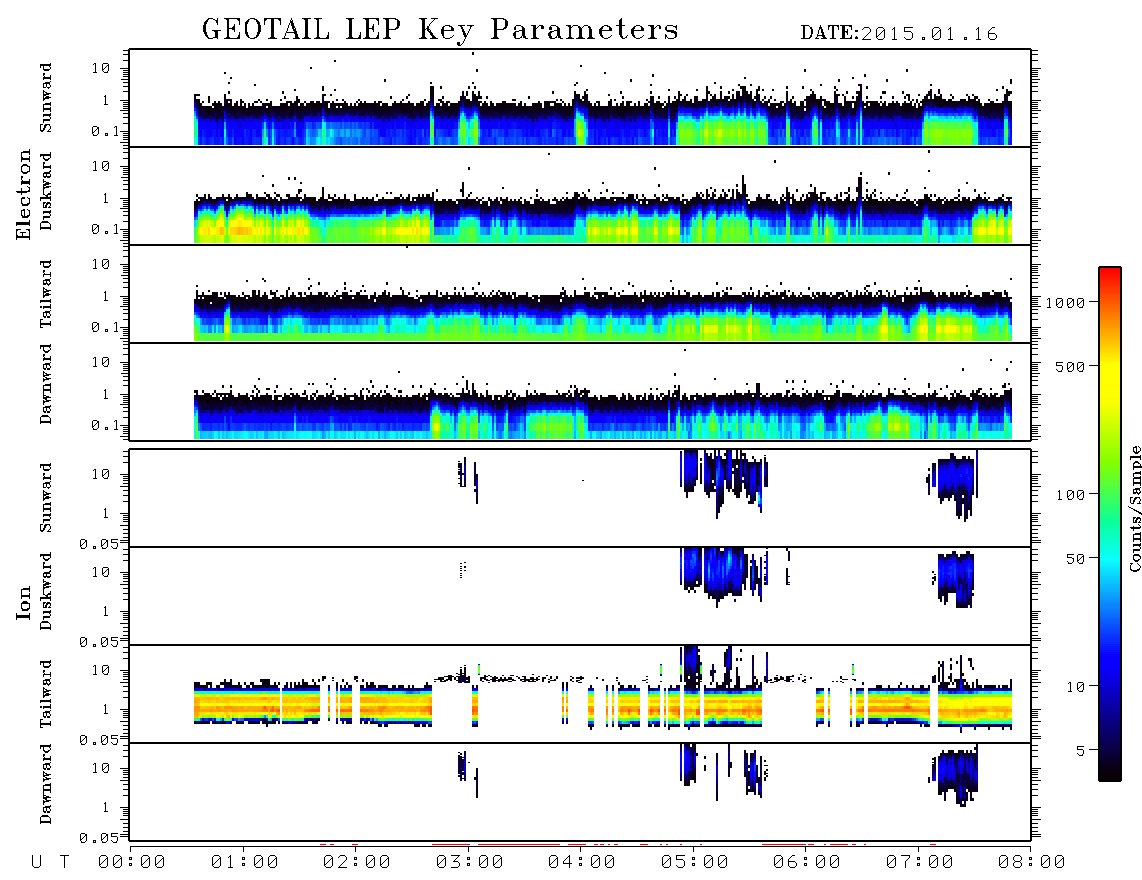This screenshot has width=1142, height=880.
Task: Click the Ion Duskward burst near 07:15
Action: [955, 578]
